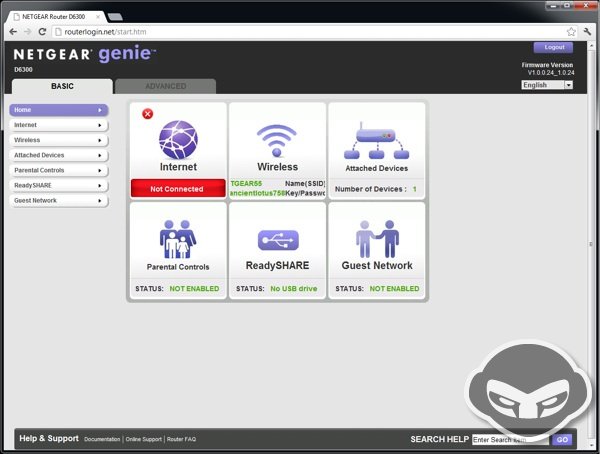Select Parental Controls in the sidebar

59,170
